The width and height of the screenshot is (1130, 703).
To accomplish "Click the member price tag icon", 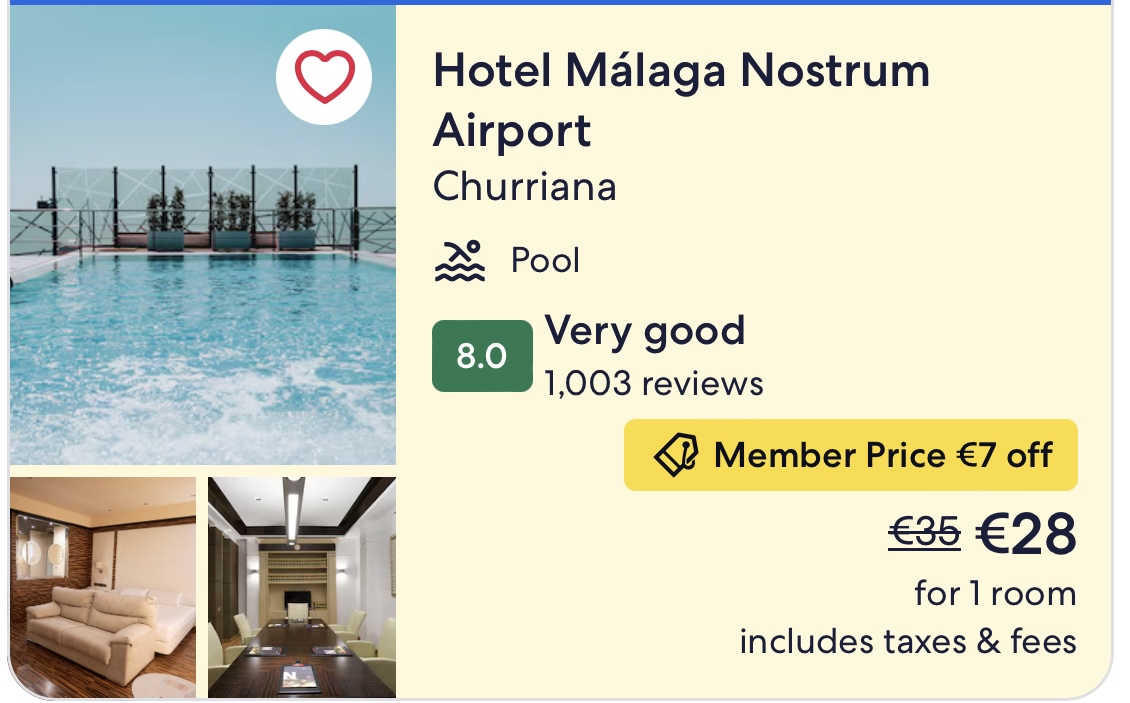I will tap(675, 455).
